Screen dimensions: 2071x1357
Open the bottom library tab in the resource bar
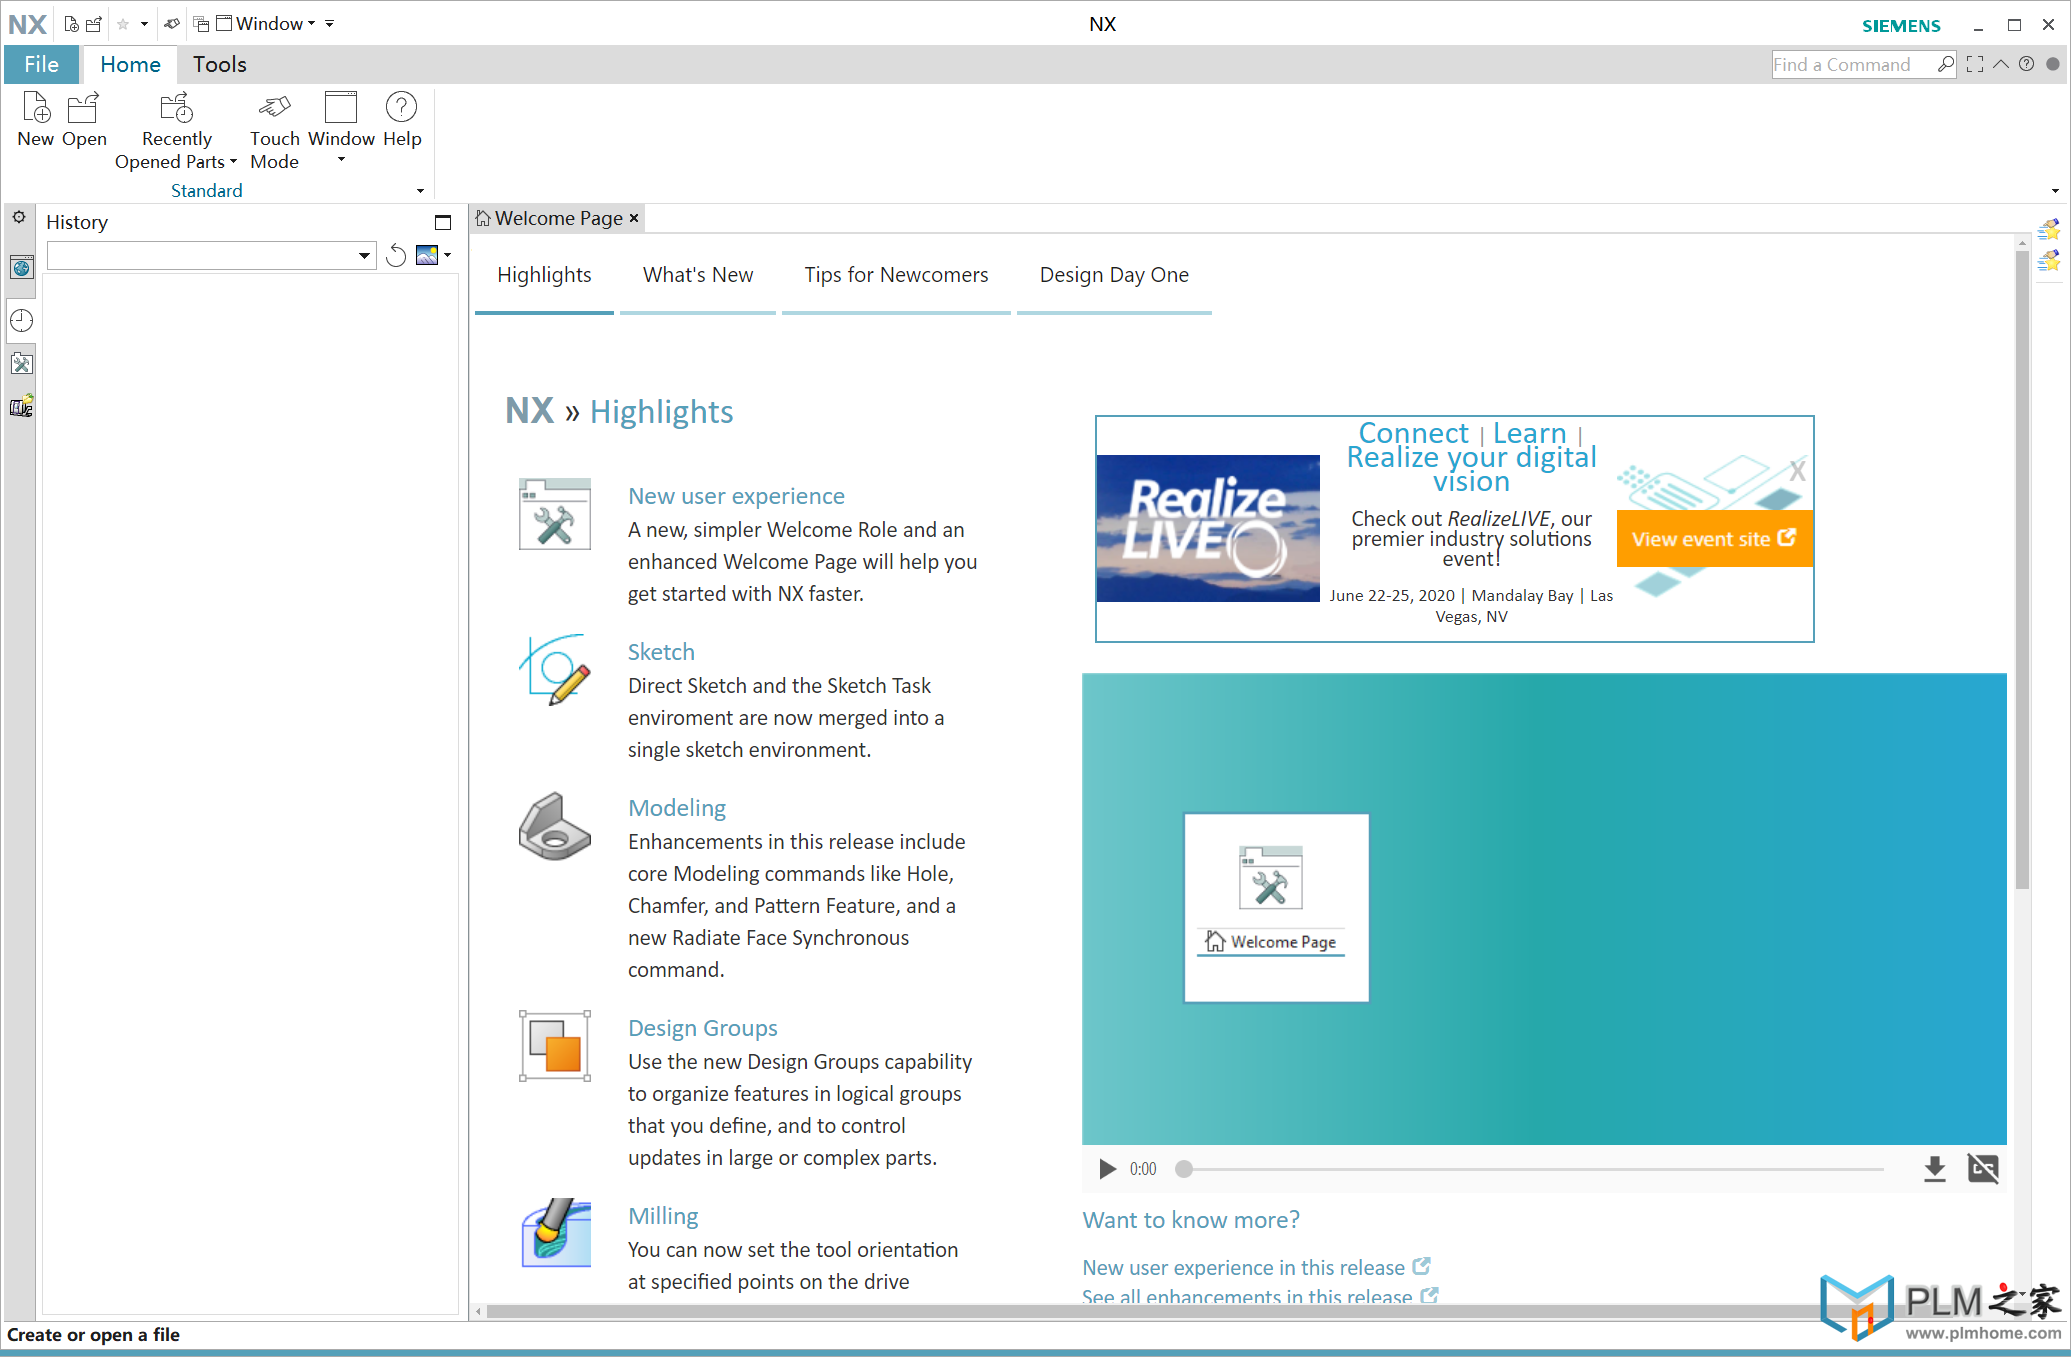click(22, 406)
